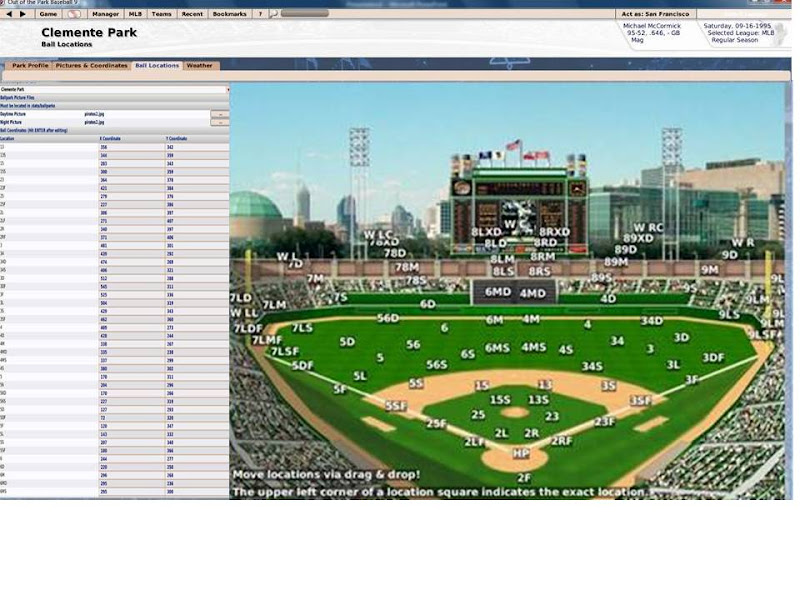Select the 6MD marker on the field
The height and width of the screenshot is (600, 800).
coord(498,292)
